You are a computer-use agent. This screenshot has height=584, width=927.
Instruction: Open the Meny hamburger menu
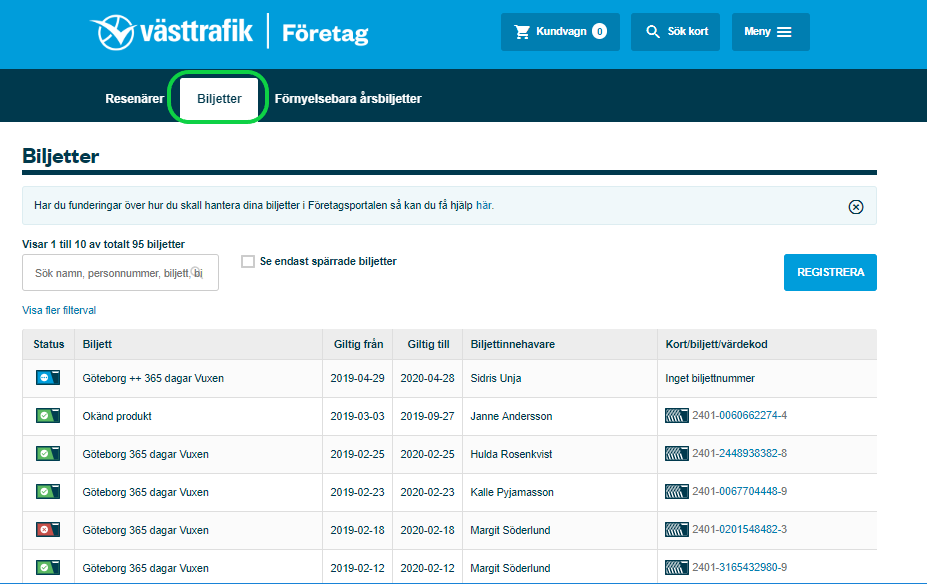(x=768, y=32)
